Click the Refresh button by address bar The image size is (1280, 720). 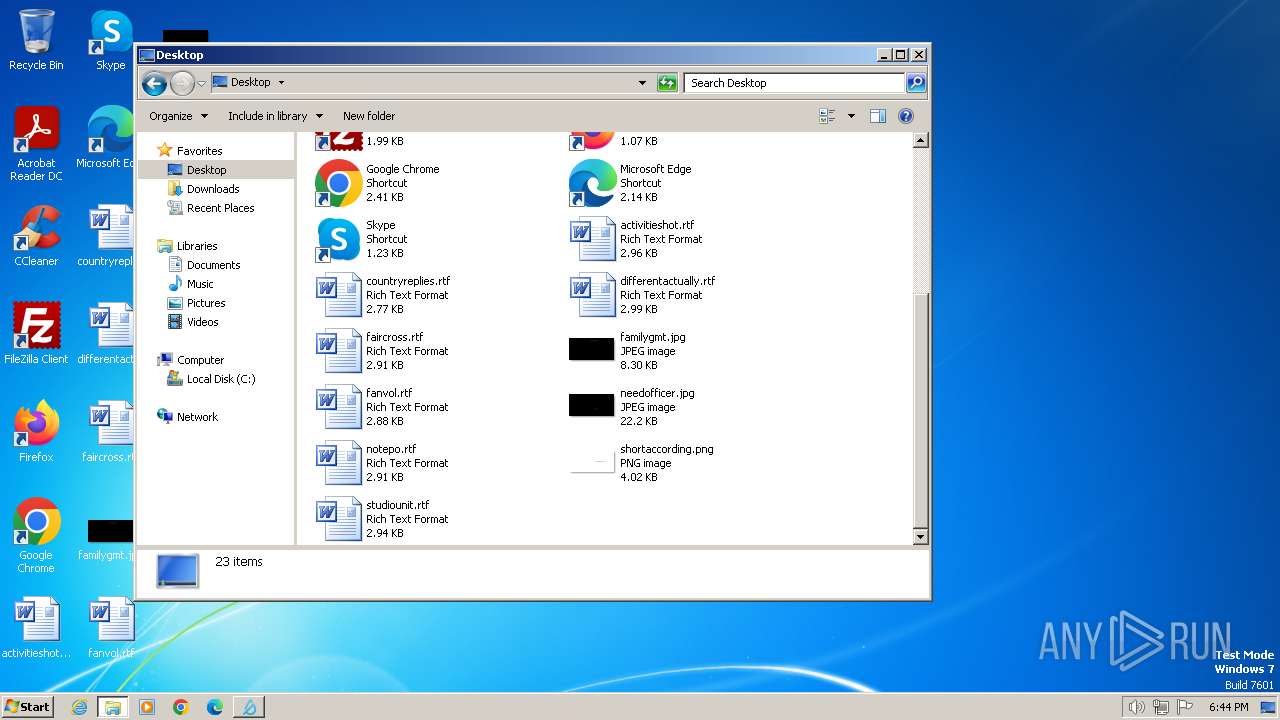pyautogui.click(x=667, y=83)
